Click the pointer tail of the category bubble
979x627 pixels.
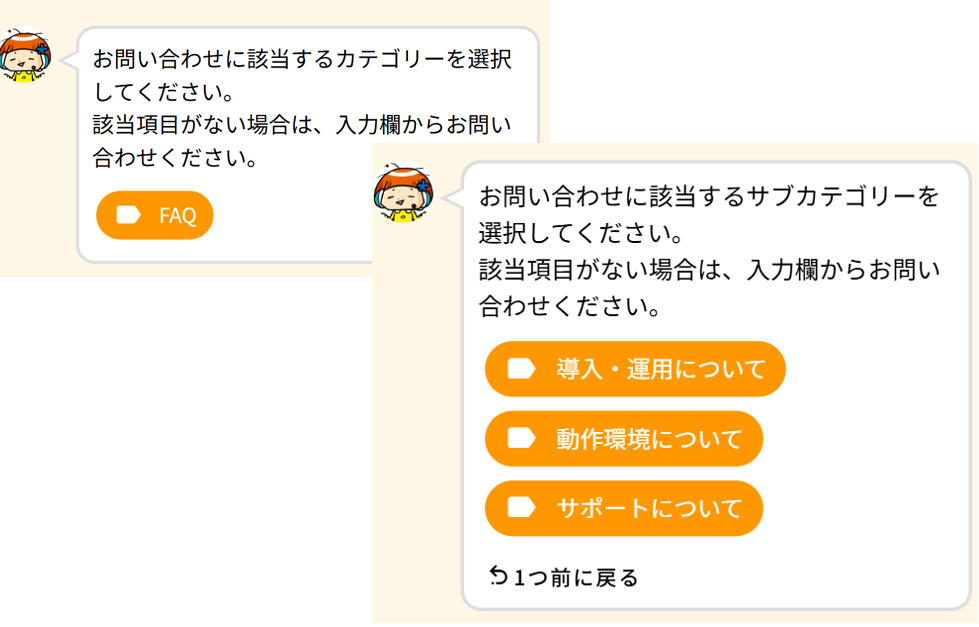tap(70, 60)
